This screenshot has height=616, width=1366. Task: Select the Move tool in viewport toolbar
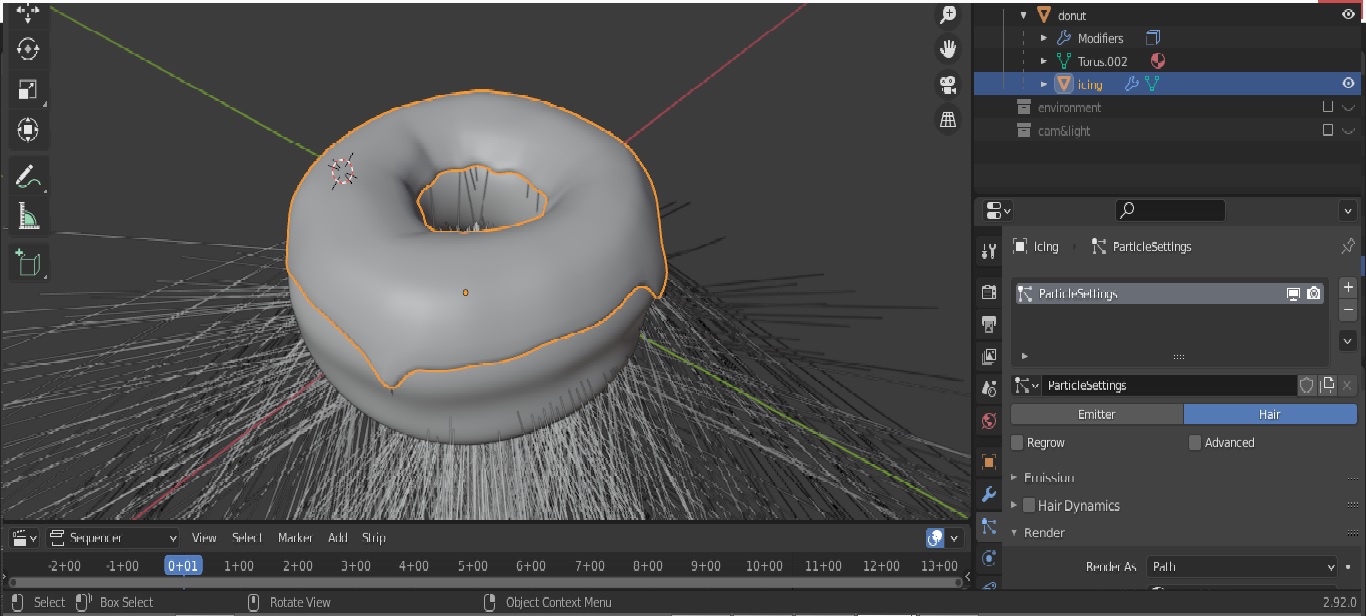pos(28,13)
